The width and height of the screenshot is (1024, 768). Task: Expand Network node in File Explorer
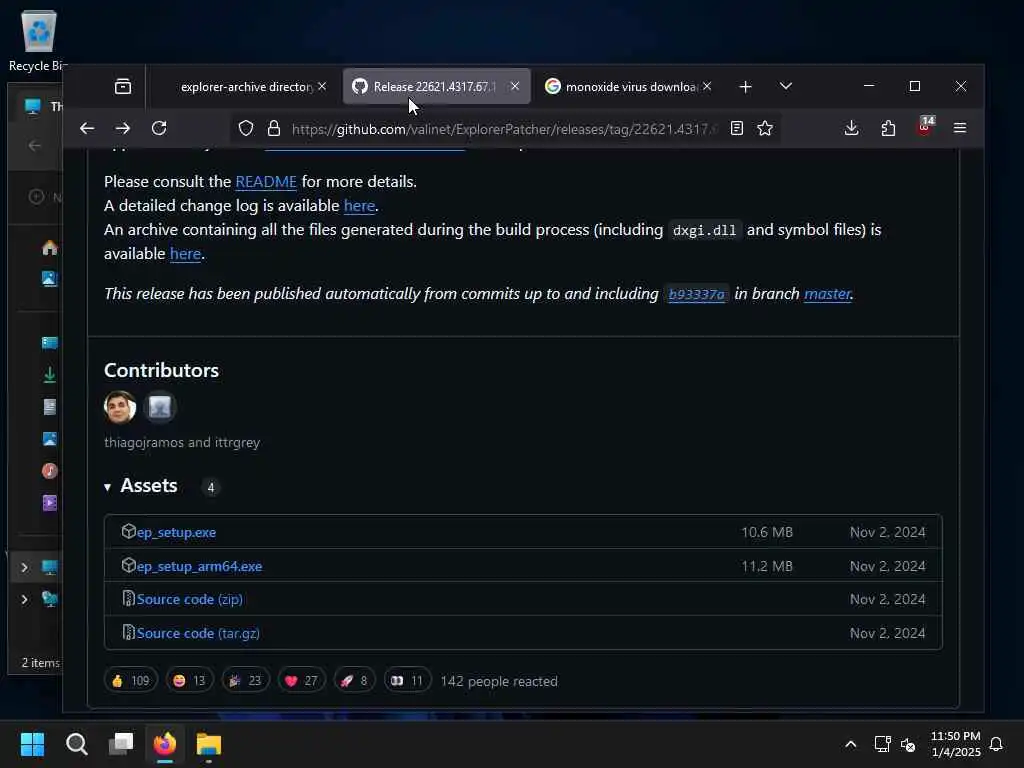click(24, 599)
